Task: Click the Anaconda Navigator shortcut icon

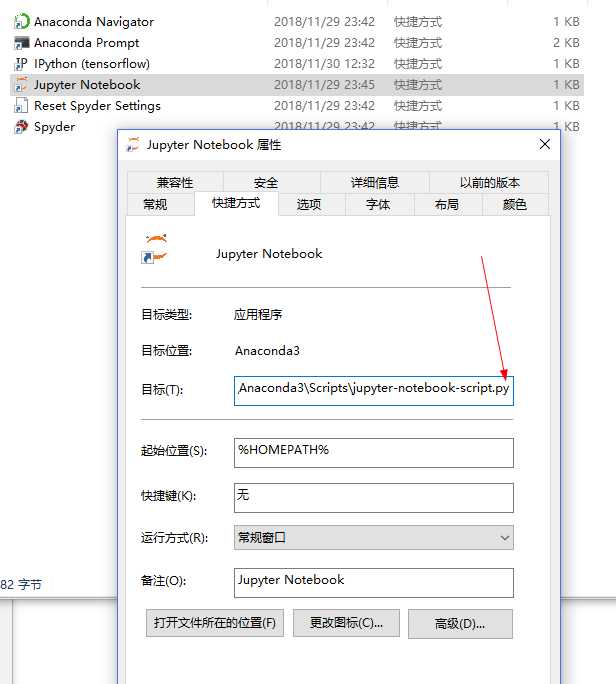Action: [21, 21]
